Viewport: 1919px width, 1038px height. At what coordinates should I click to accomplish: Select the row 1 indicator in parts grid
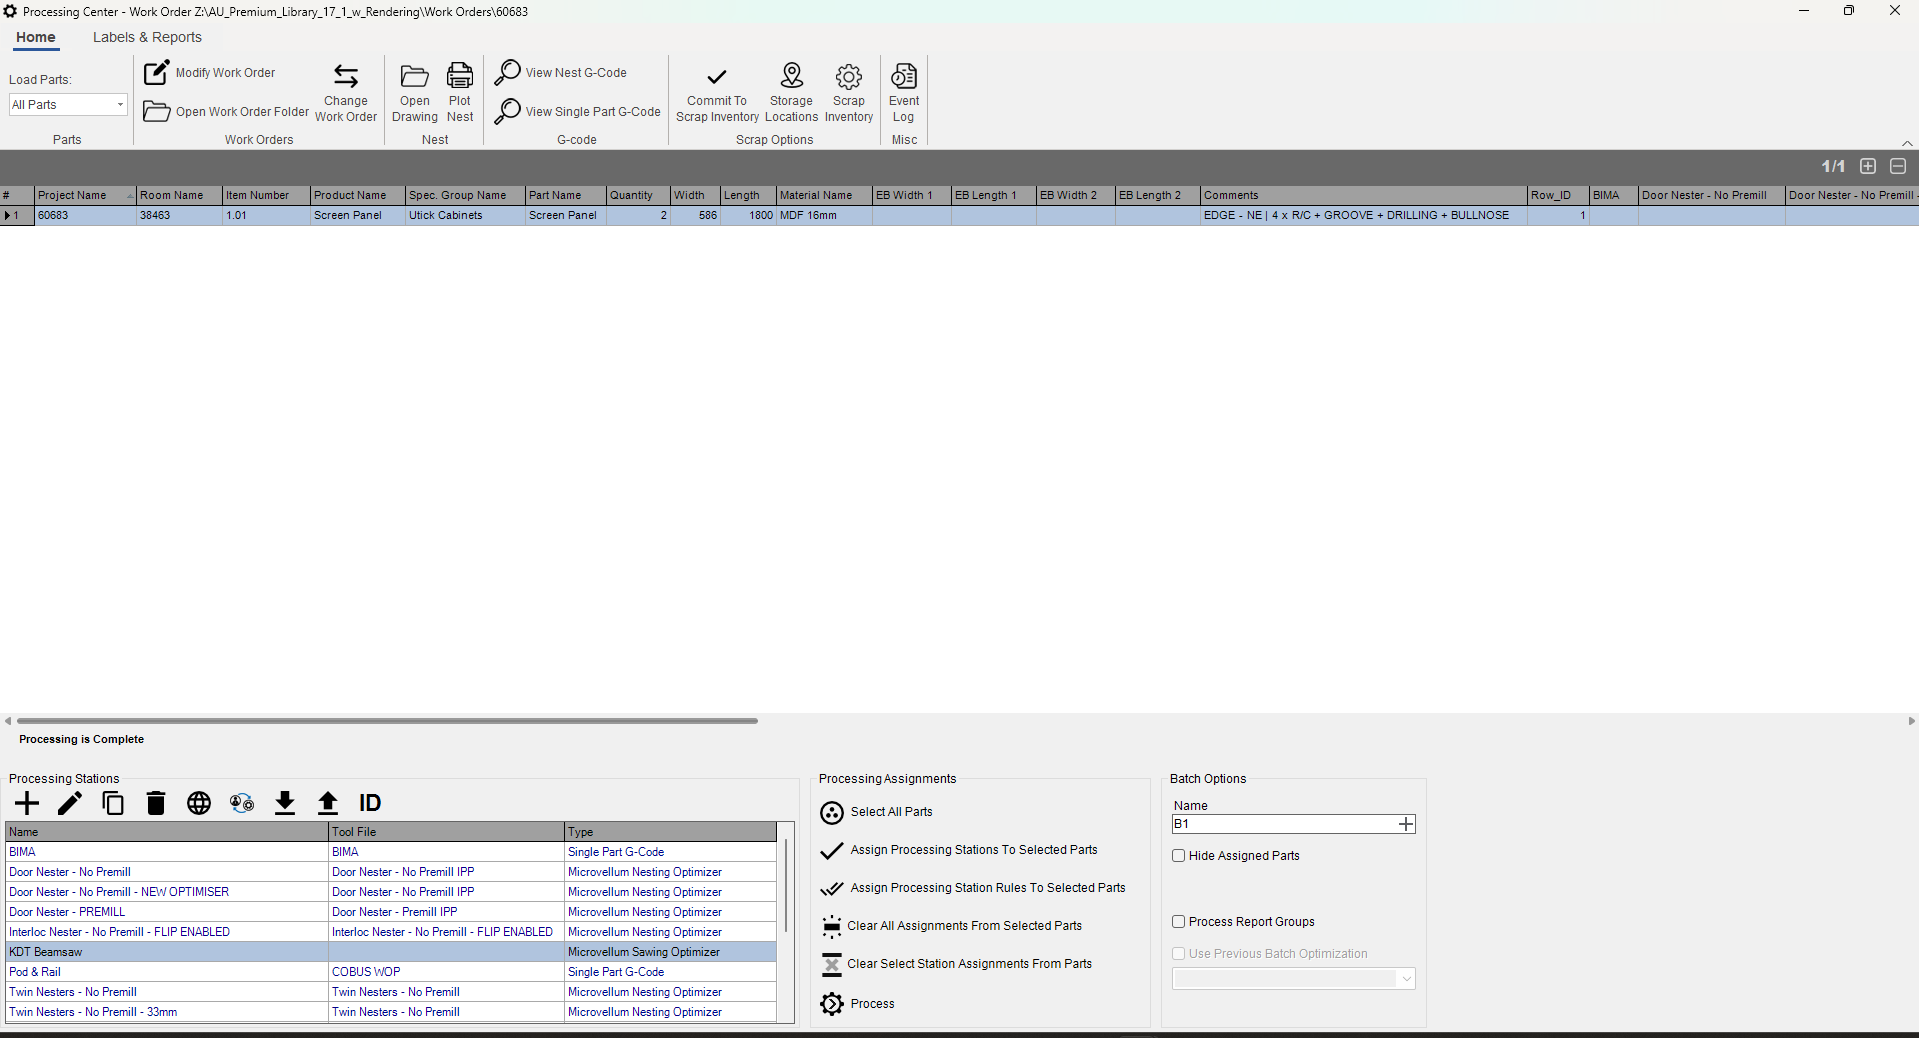pyautogui.click(x=16, y=215)
